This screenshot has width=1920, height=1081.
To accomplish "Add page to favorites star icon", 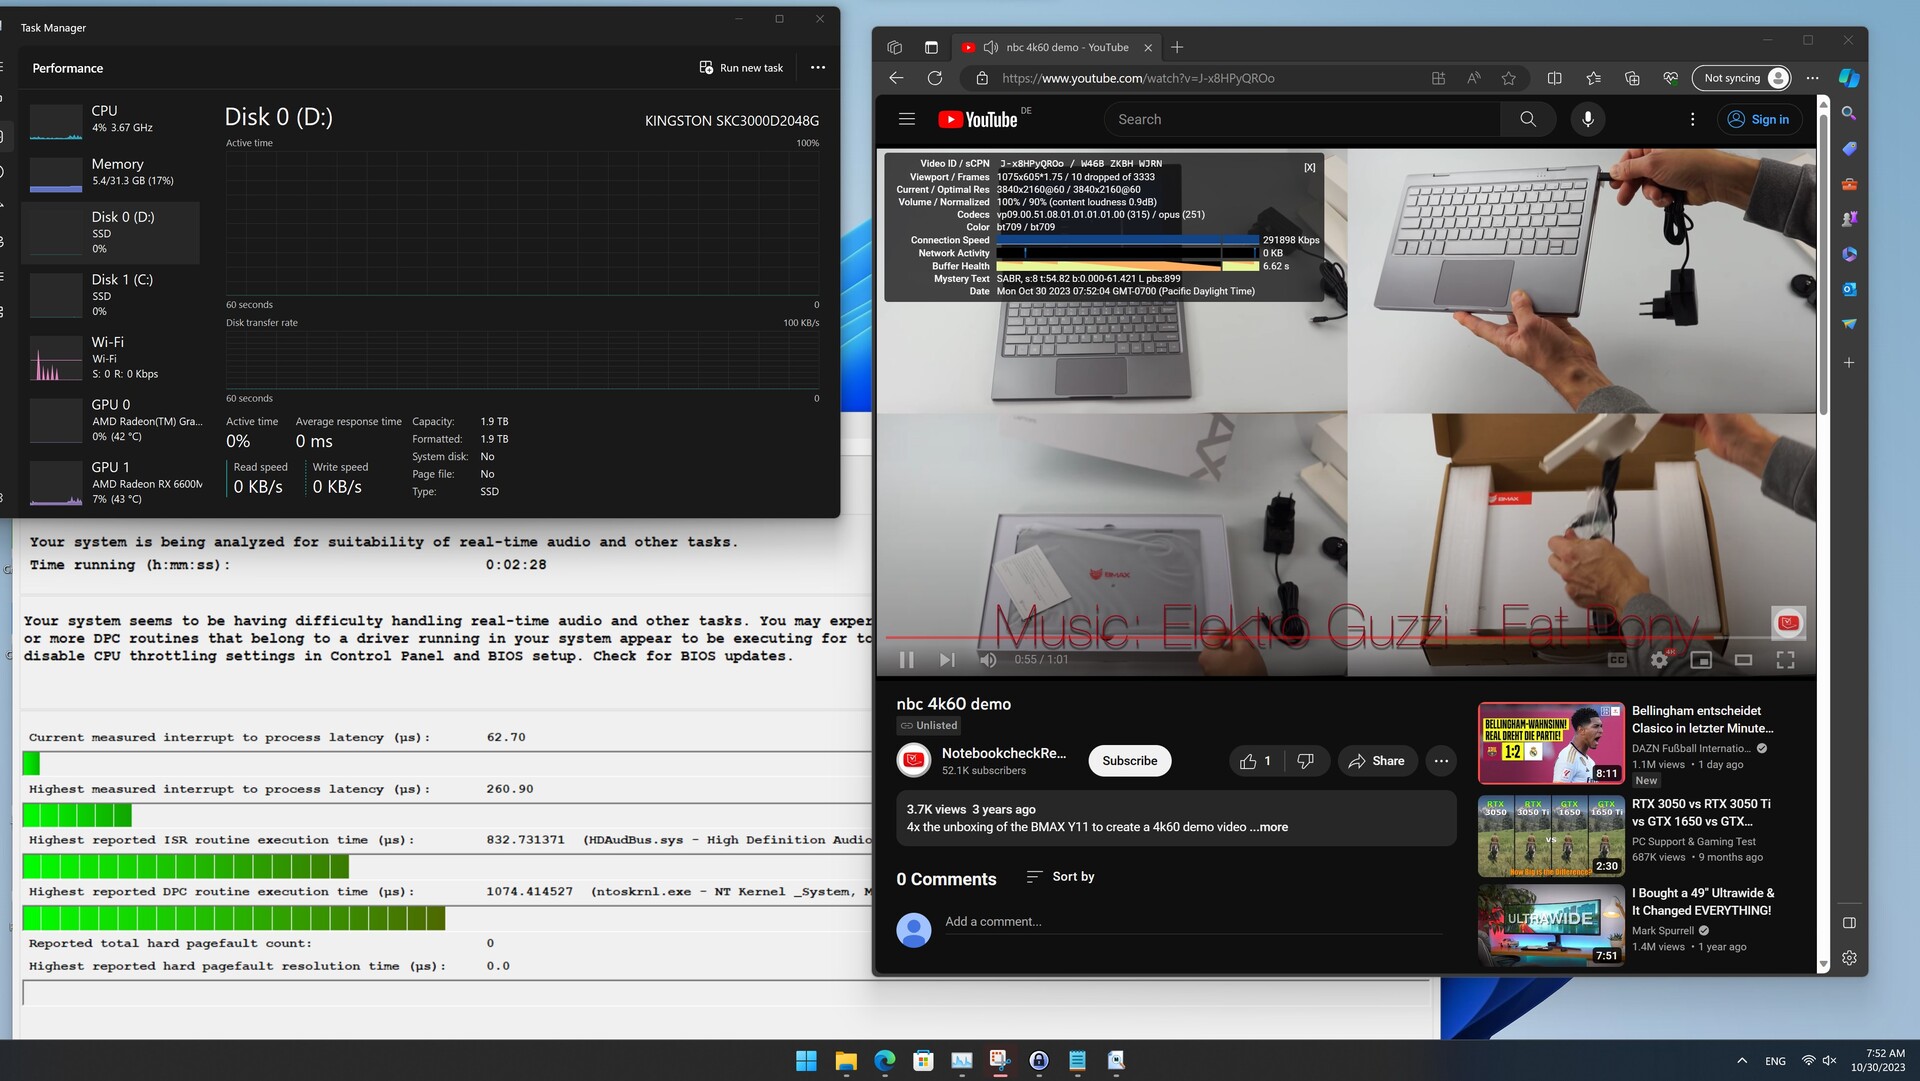I will pos(1508,78).
